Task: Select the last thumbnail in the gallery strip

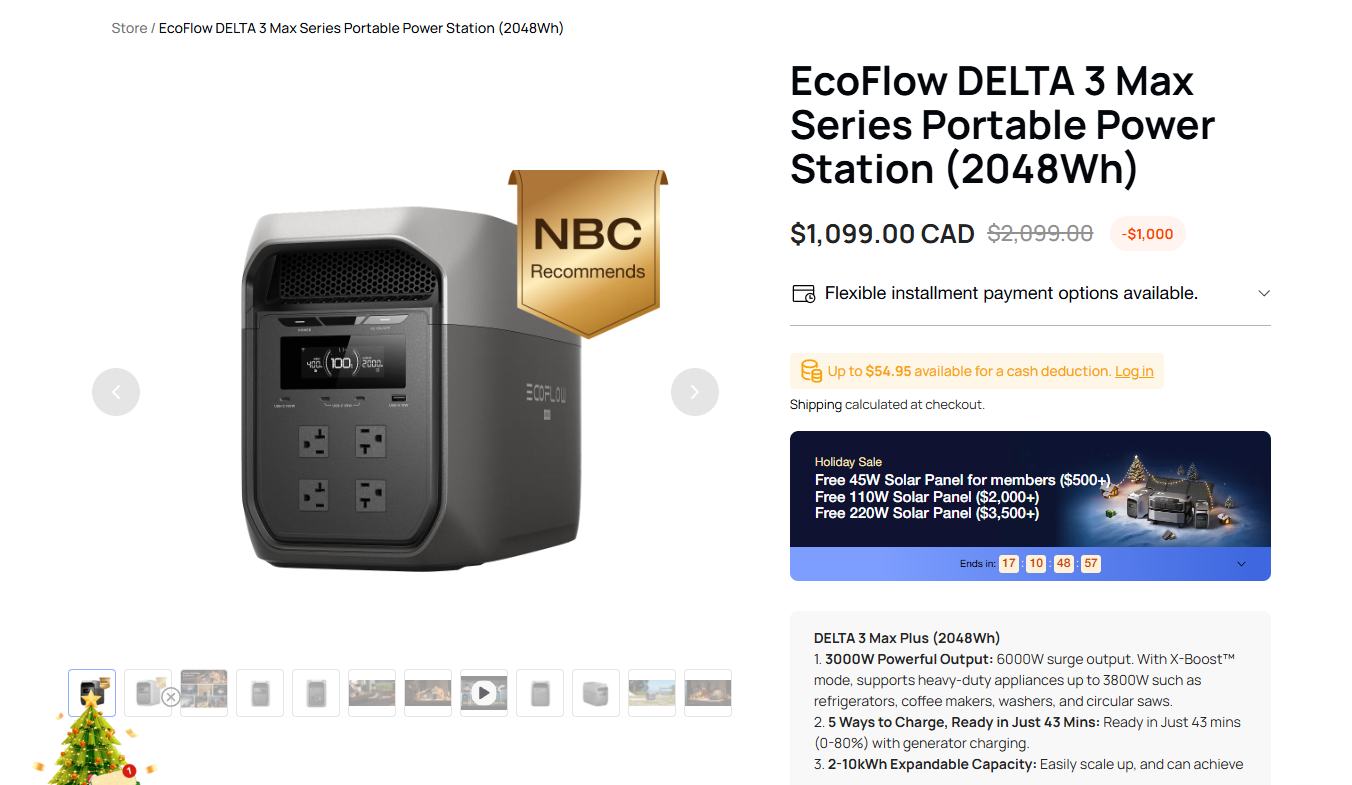Action: pyautogui.click(x=708, y=693)
